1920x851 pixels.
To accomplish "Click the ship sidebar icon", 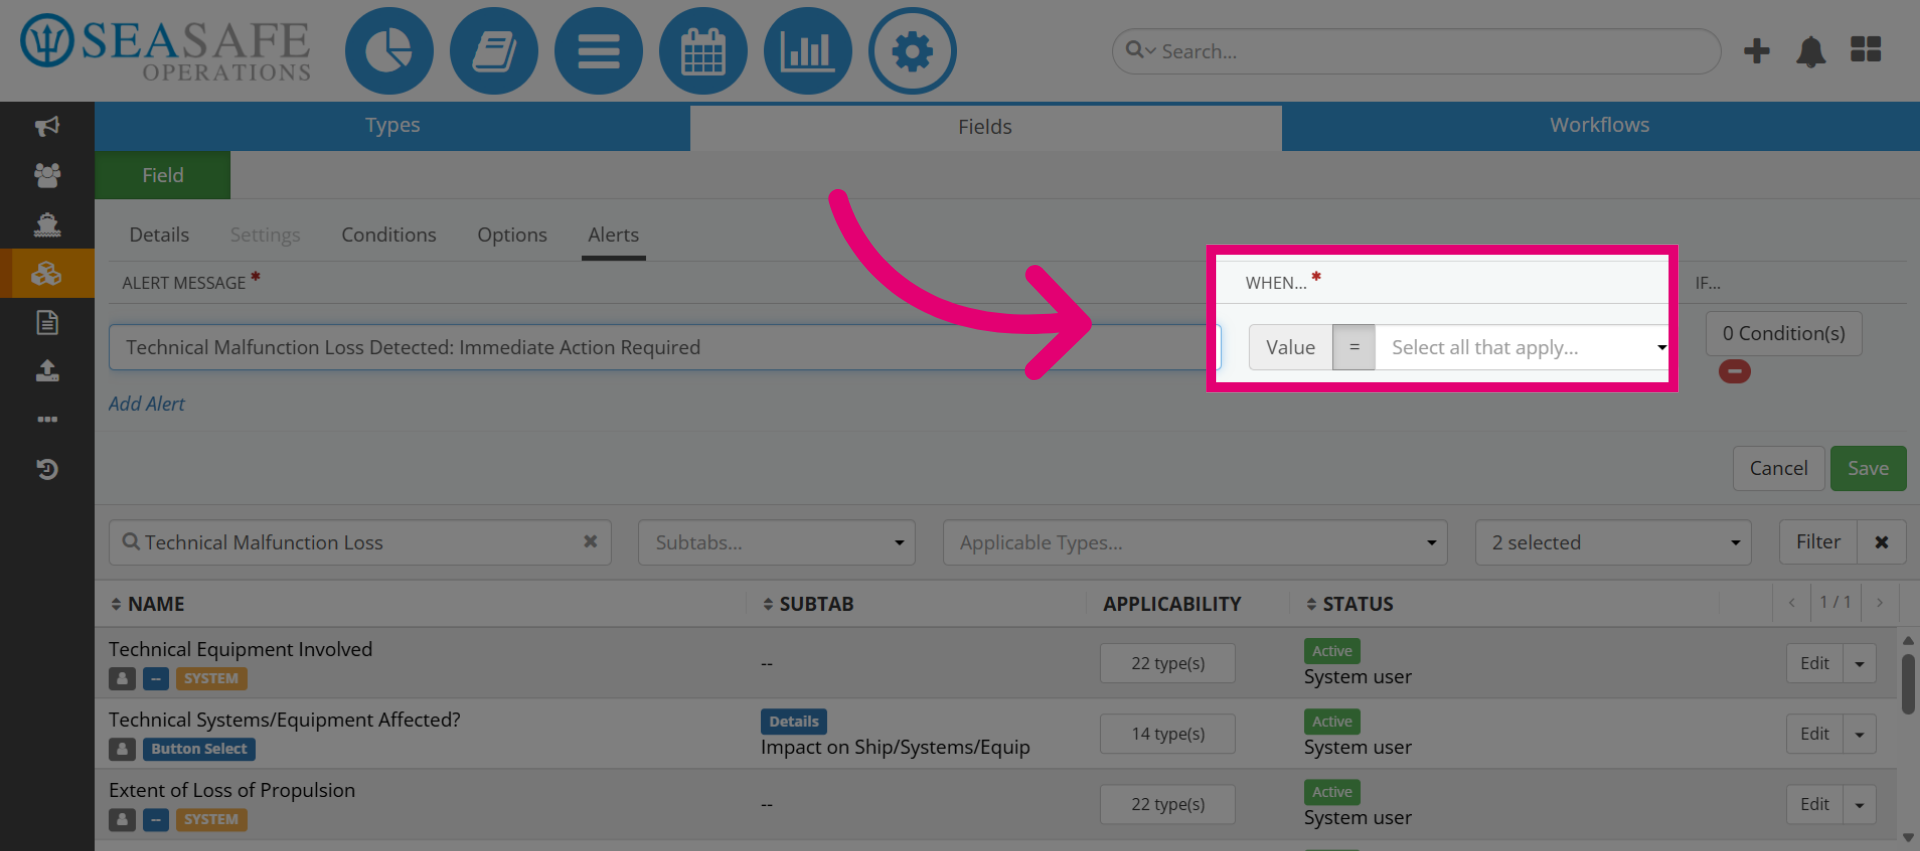I will click(x=47, y=224).
